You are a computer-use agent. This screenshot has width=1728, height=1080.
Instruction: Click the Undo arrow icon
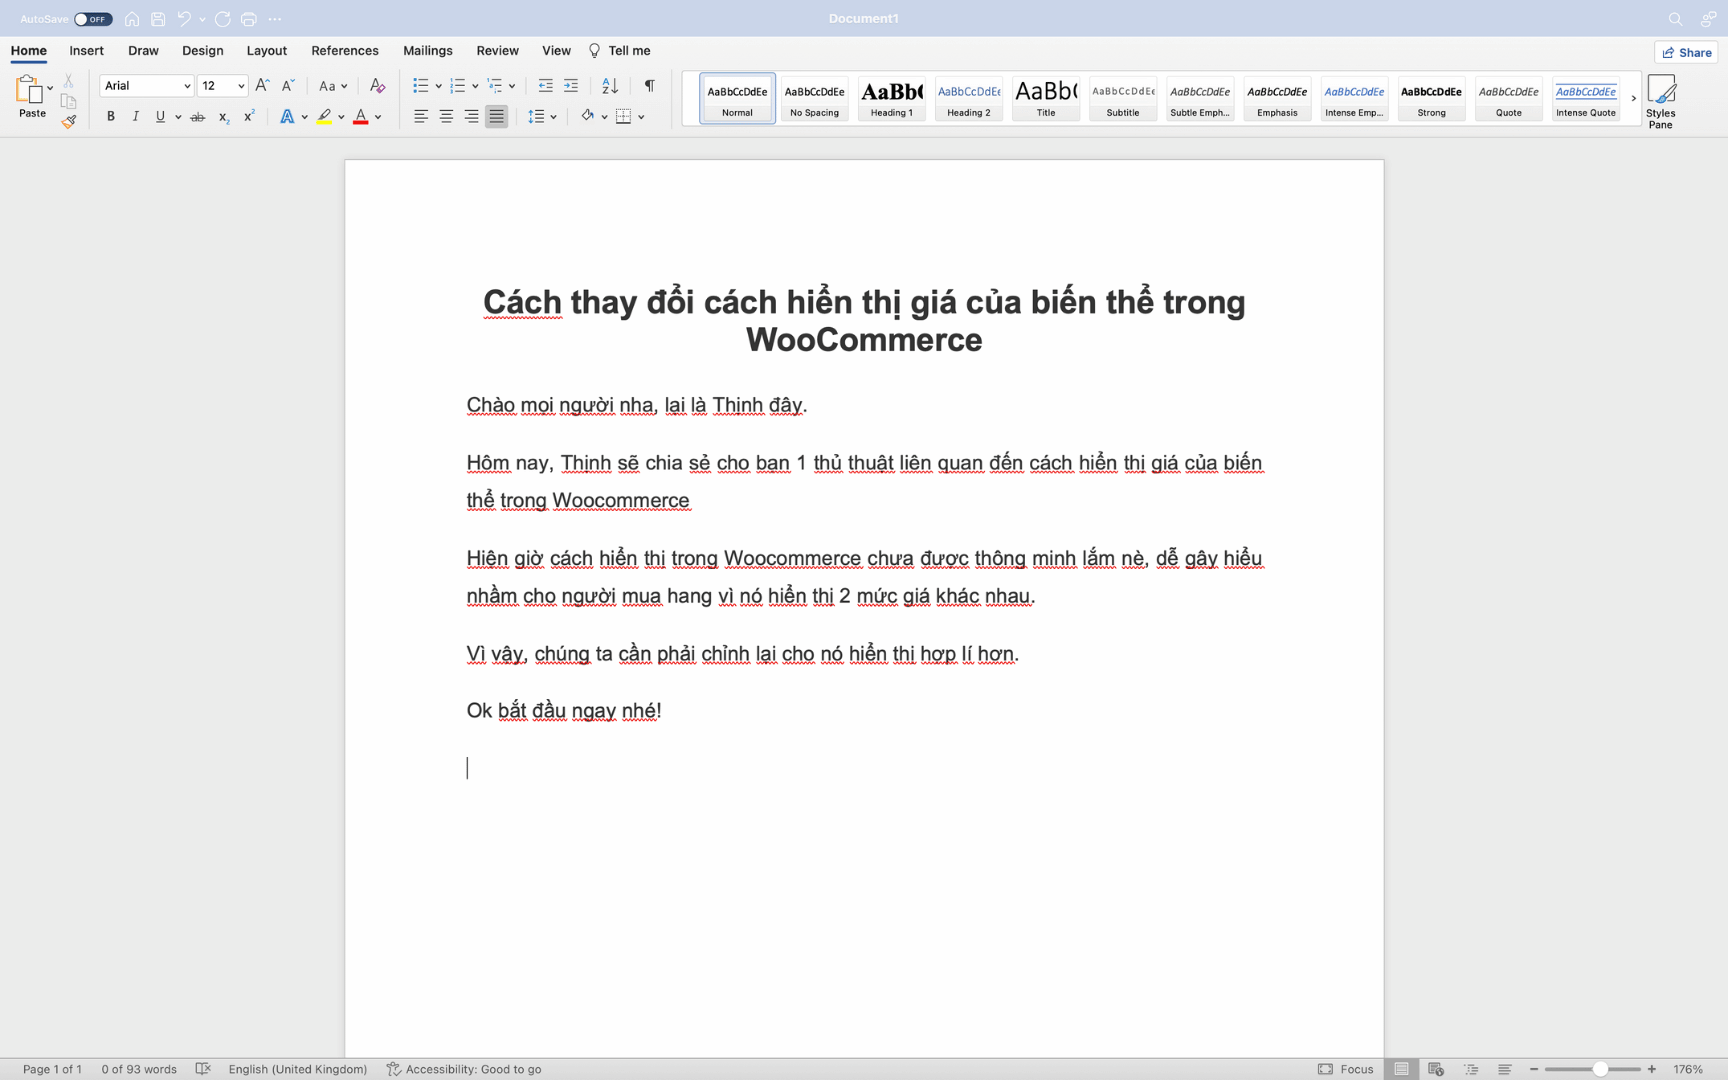pos(184,19)
